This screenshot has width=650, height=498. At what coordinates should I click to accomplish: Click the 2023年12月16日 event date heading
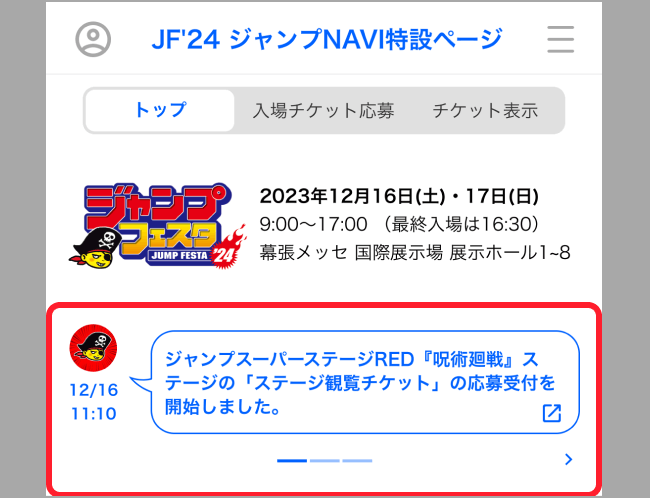pos(399,196)
